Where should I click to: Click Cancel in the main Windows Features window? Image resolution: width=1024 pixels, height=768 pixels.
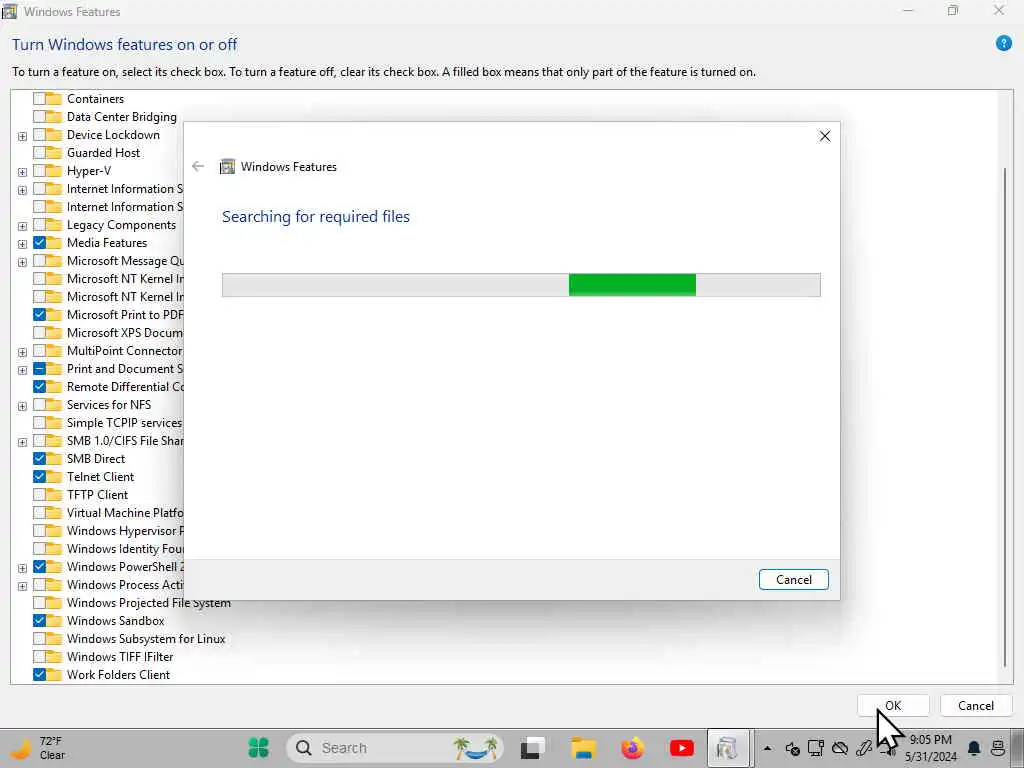click(976, 705)
